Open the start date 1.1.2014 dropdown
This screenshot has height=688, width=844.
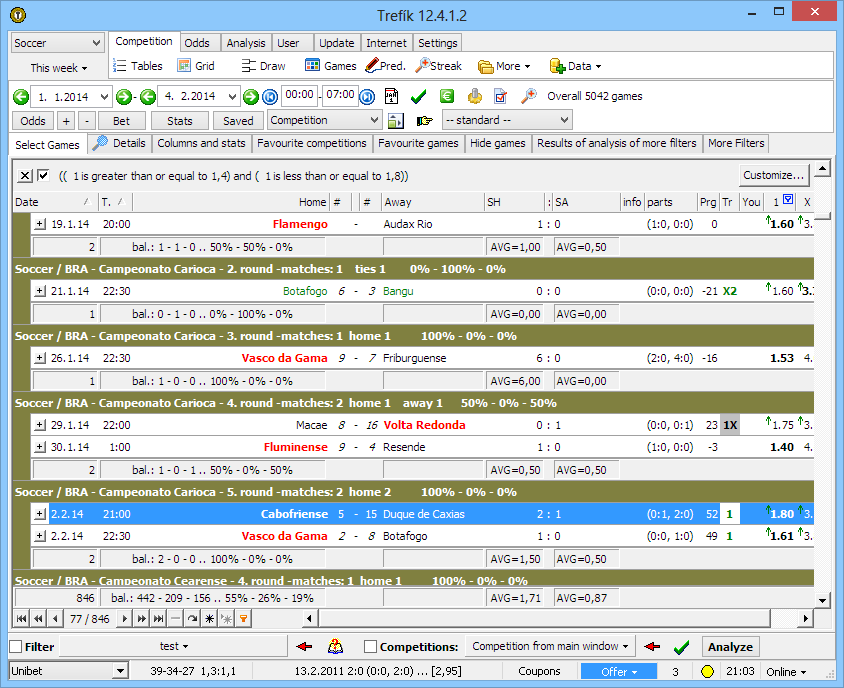pyautogui.click(x=104, y=97)
